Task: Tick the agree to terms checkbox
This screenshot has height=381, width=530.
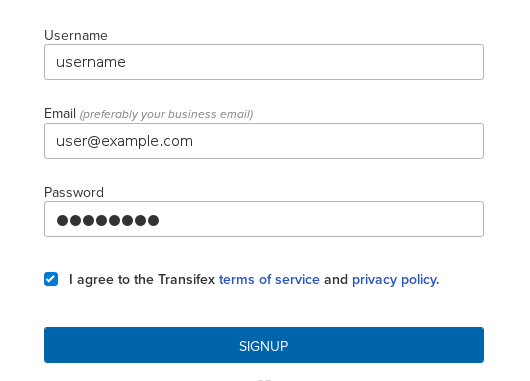Action: point(51,279)
